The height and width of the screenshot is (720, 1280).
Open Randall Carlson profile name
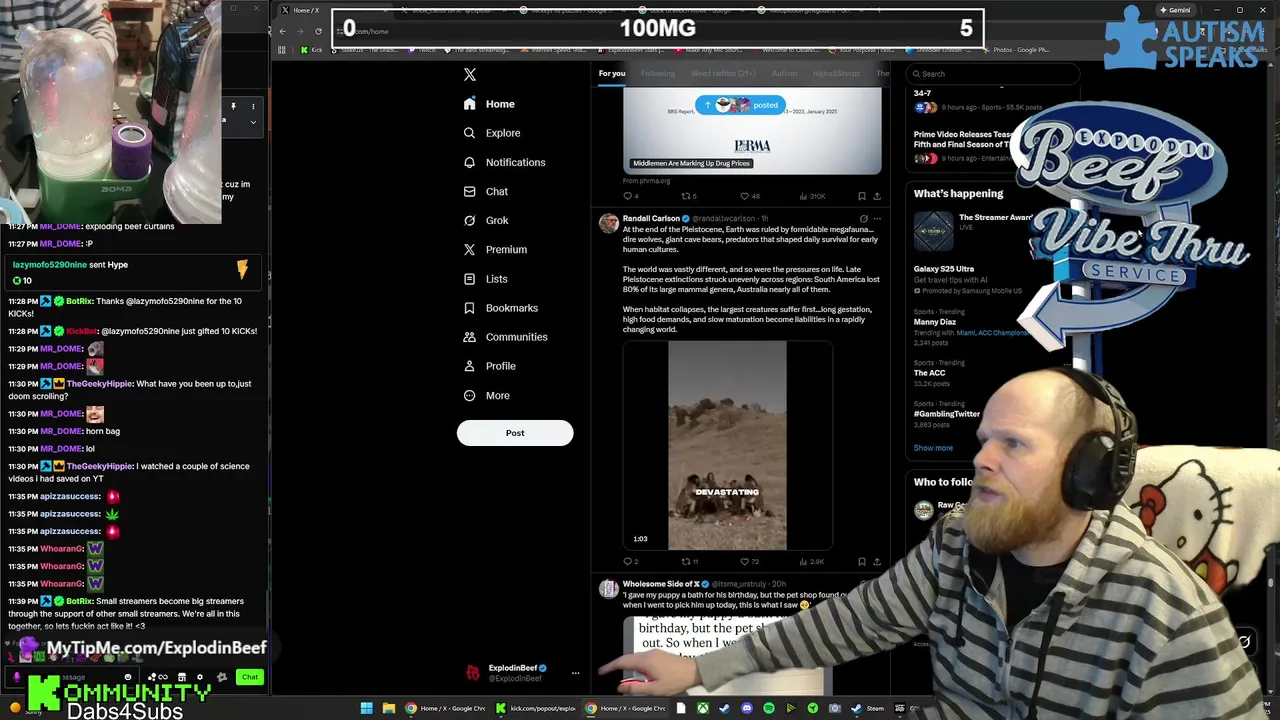point(651,218)
